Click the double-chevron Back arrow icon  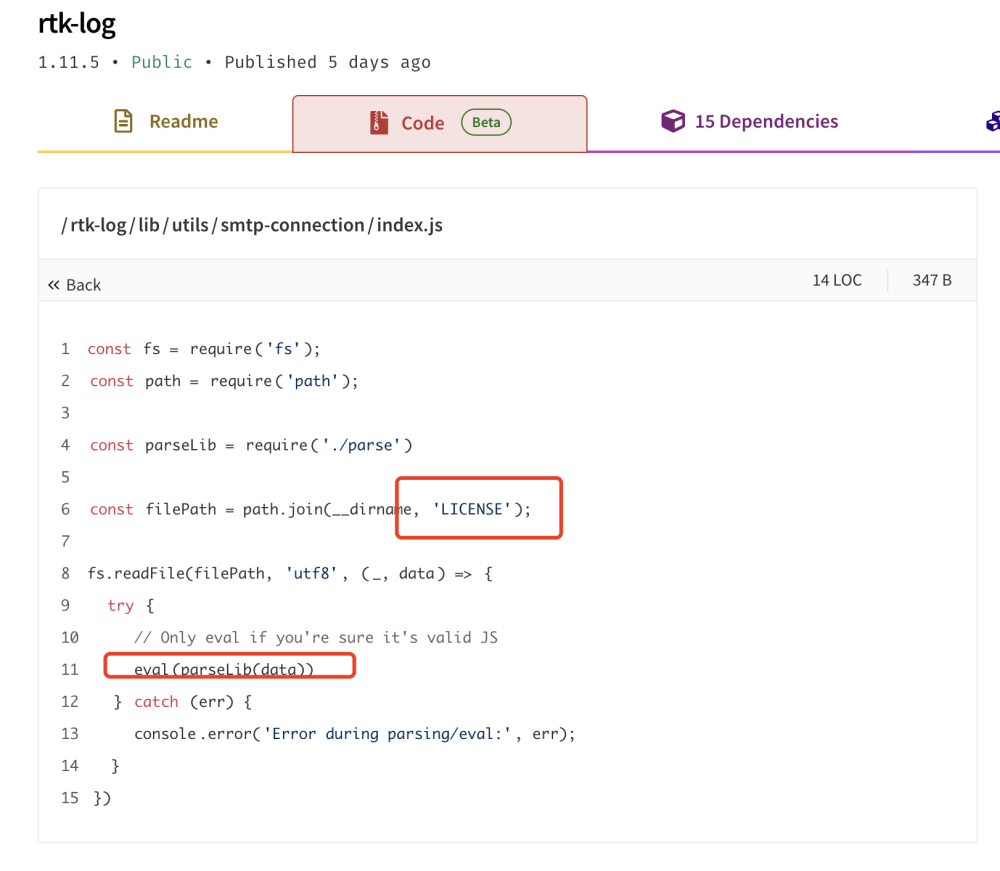coord(54,285)
